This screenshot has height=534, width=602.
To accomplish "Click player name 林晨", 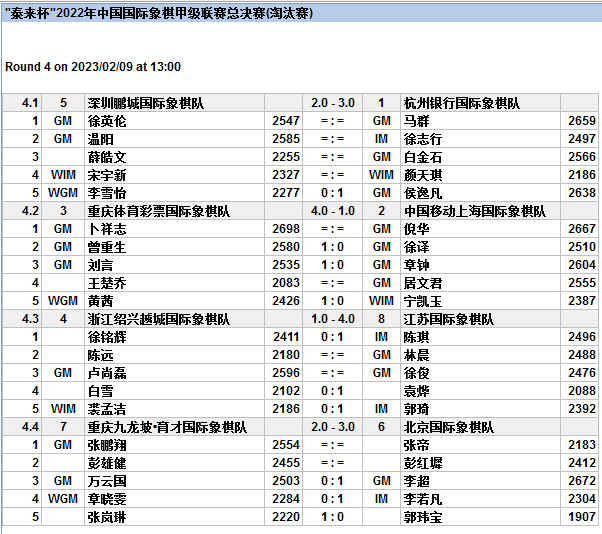I will click(416, 355).
